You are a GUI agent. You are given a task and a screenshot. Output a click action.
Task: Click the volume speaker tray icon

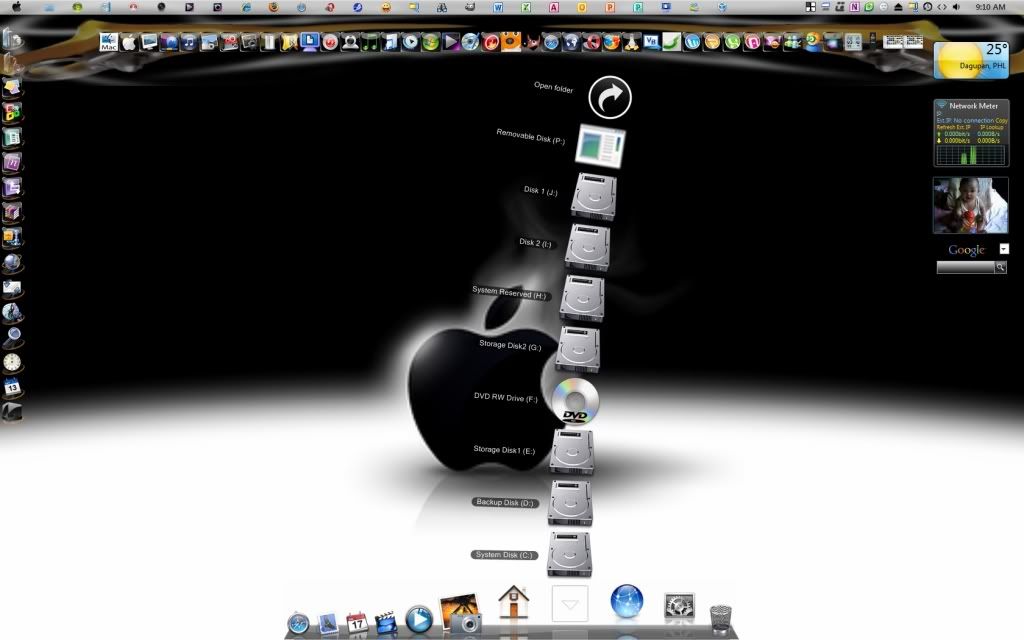click(x=957, y=7)
